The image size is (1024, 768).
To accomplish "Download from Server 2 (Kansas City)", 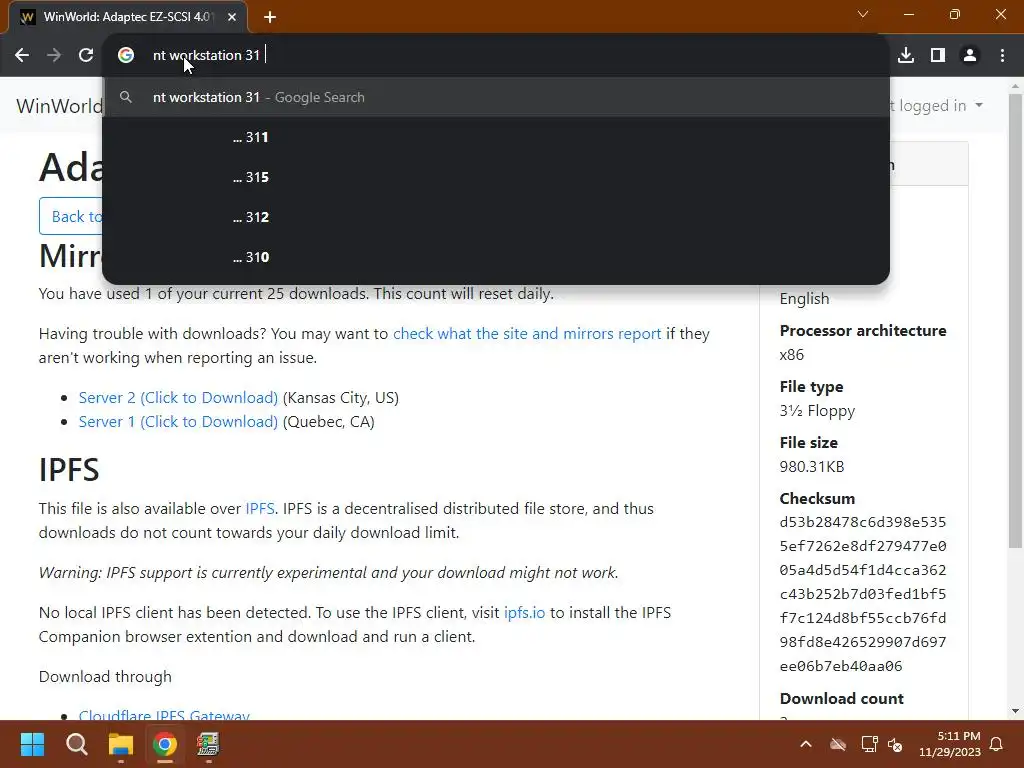I will click(x=178, y=398).
